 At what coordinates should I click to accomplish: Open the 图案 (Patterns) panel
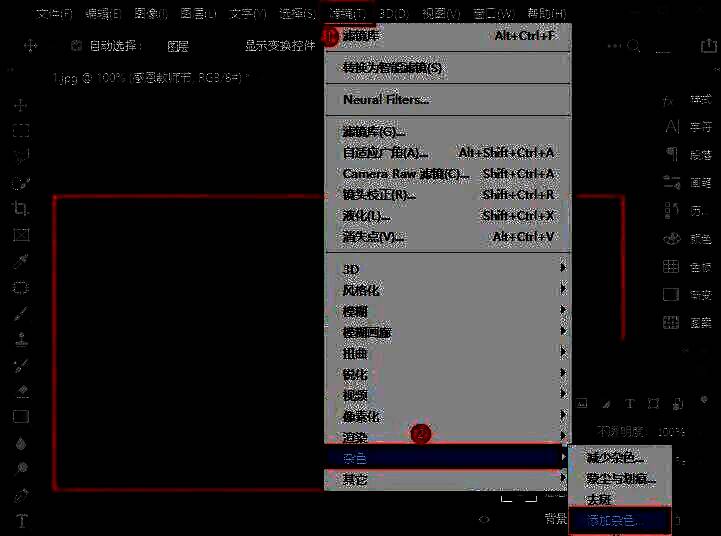tap(688, 323)
